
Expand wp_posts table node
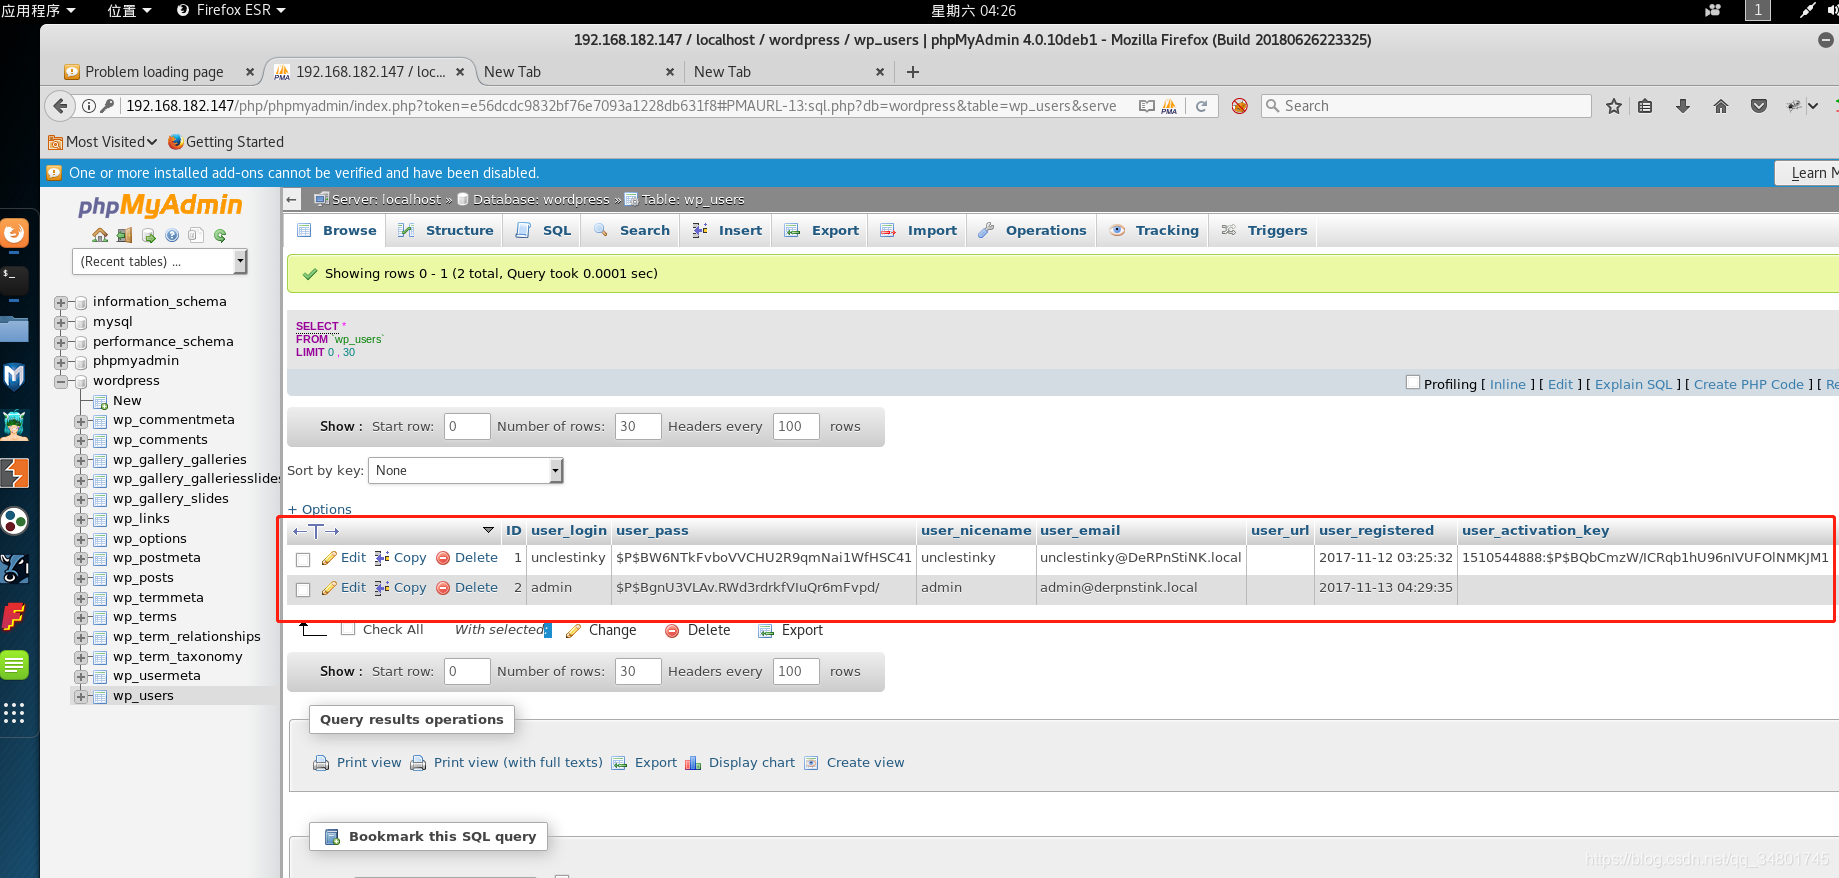[x=81, y=578]
